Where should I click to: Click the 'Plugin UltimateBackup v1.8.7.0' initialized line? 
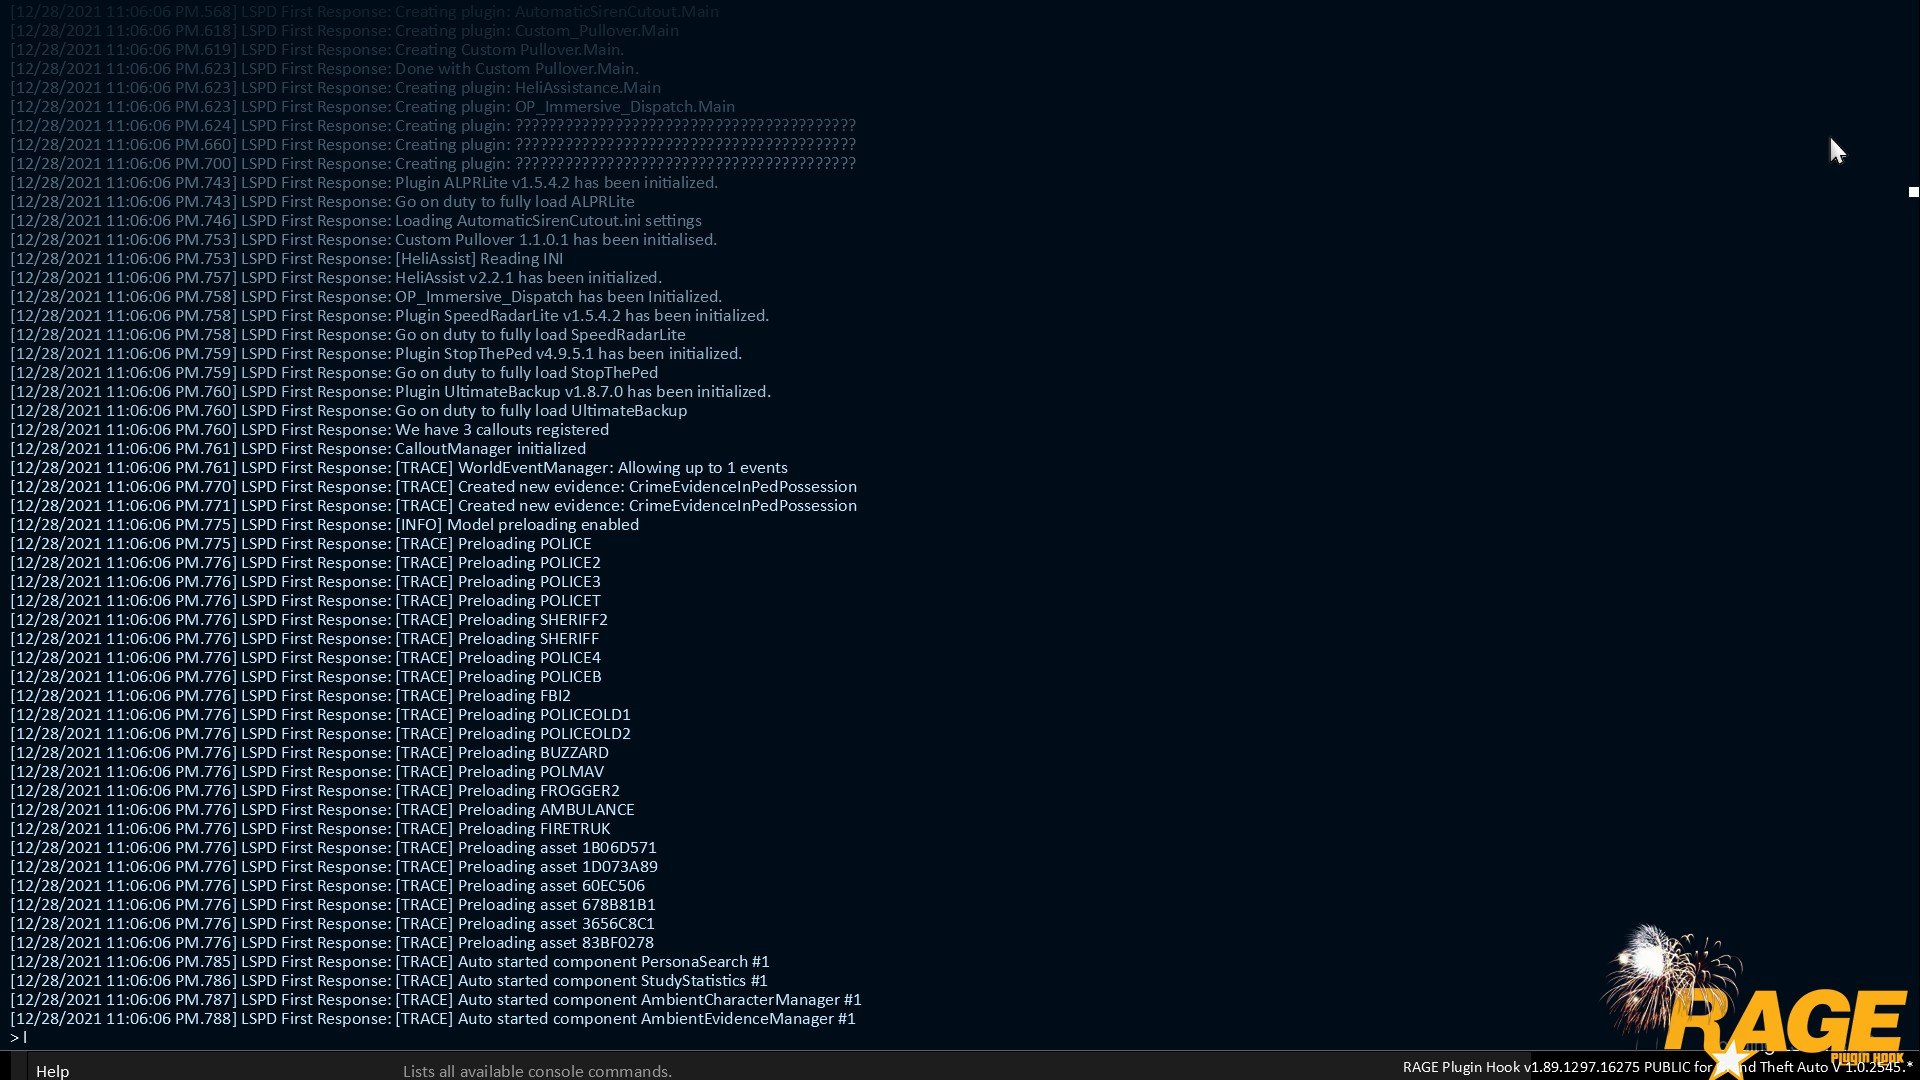(582, 392)
